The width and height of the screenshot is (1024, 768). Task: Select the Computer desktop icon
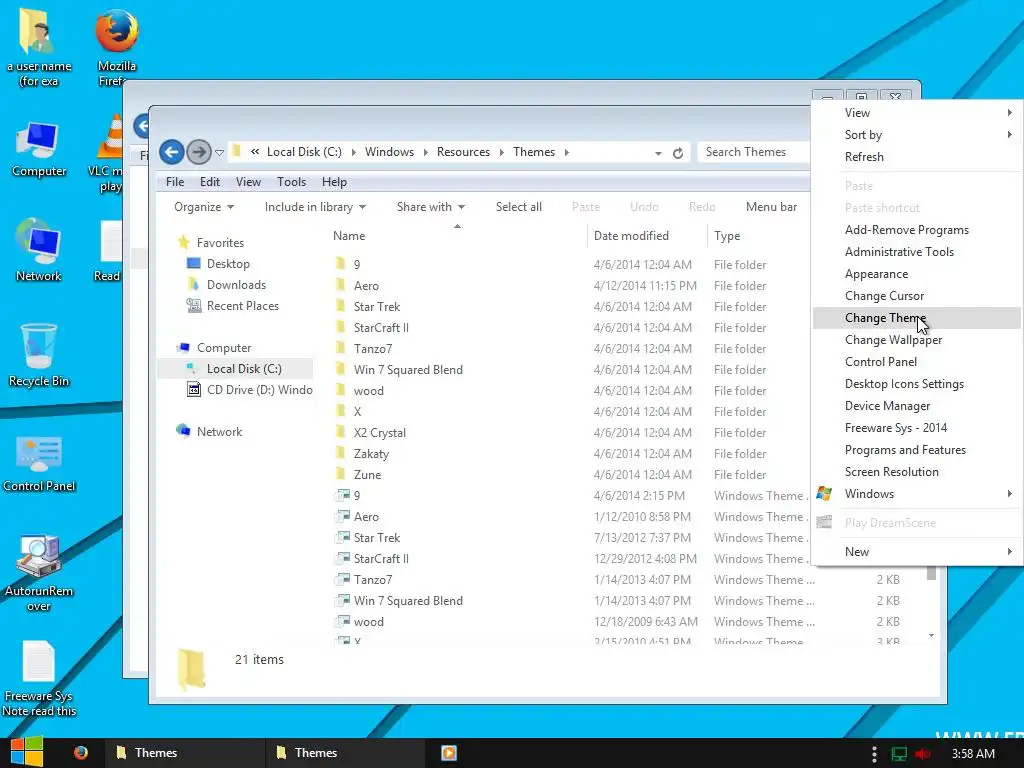pyautogui.click(x=39, y=150)
